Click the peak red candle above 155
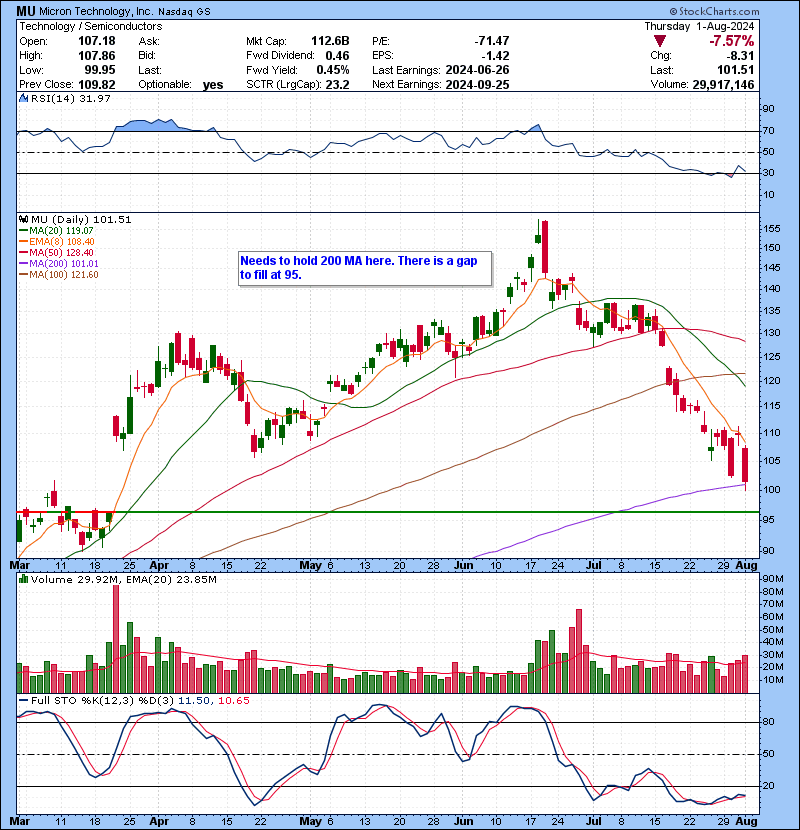The image size is (800, 830). (545, 249)
